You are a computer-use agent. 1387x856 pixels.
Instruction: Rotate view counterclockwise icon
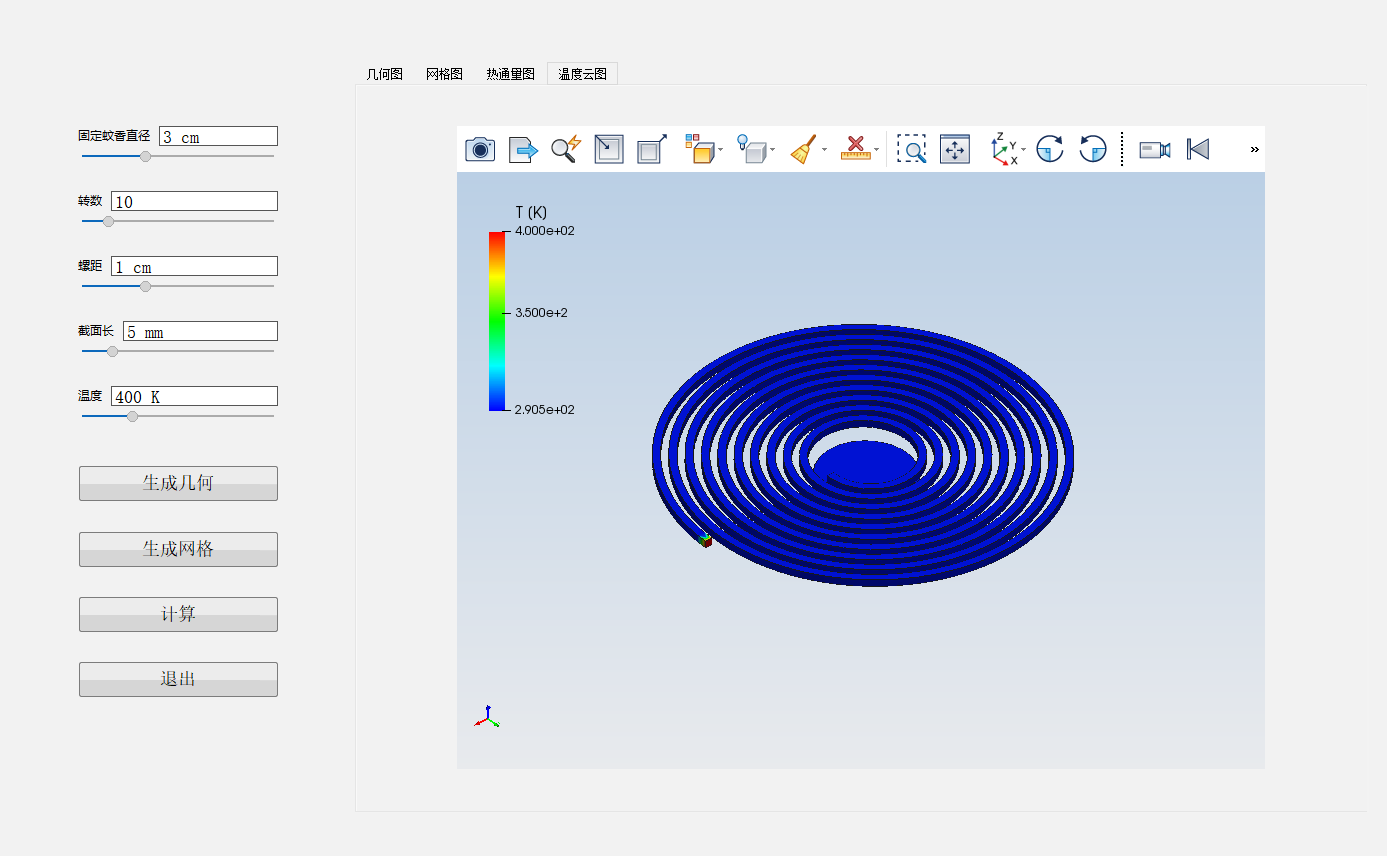pyautogui.click(x=1093, y=149)
